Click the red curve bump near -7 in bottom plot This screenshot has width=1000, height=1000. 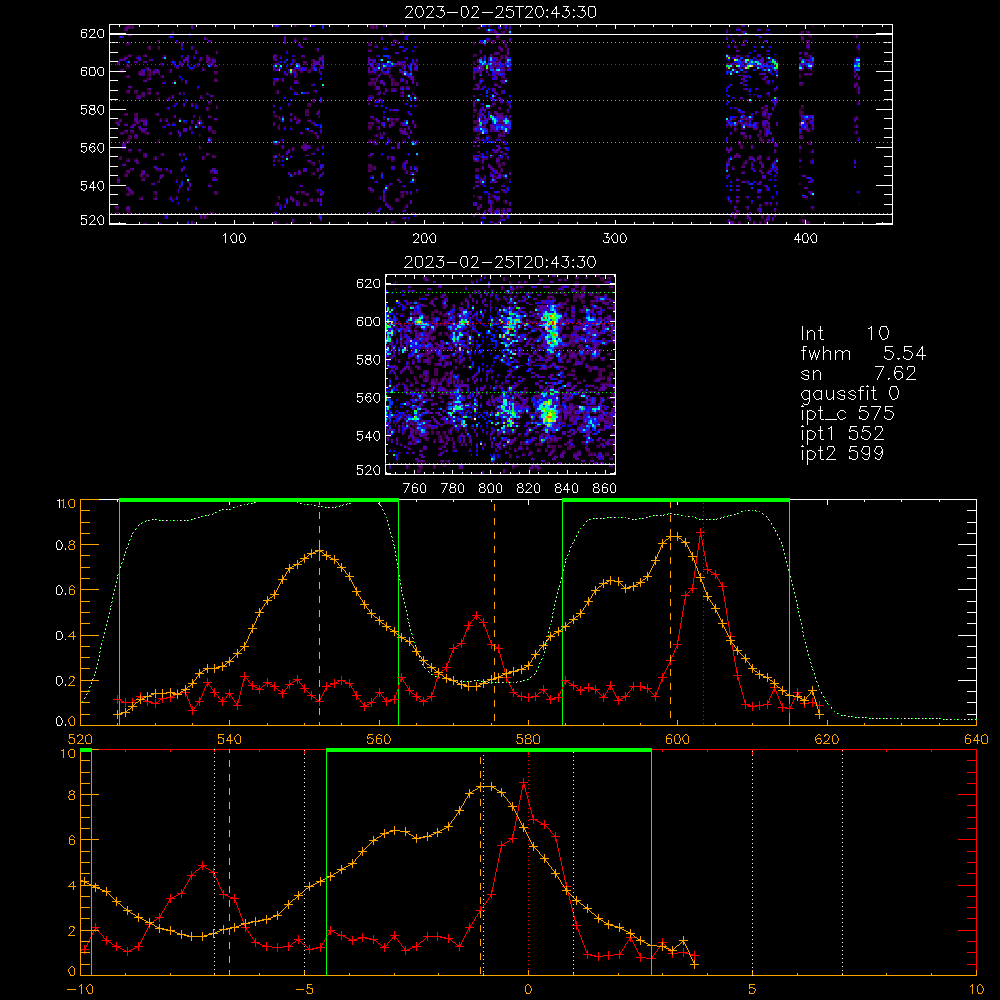tap(203, 865)
